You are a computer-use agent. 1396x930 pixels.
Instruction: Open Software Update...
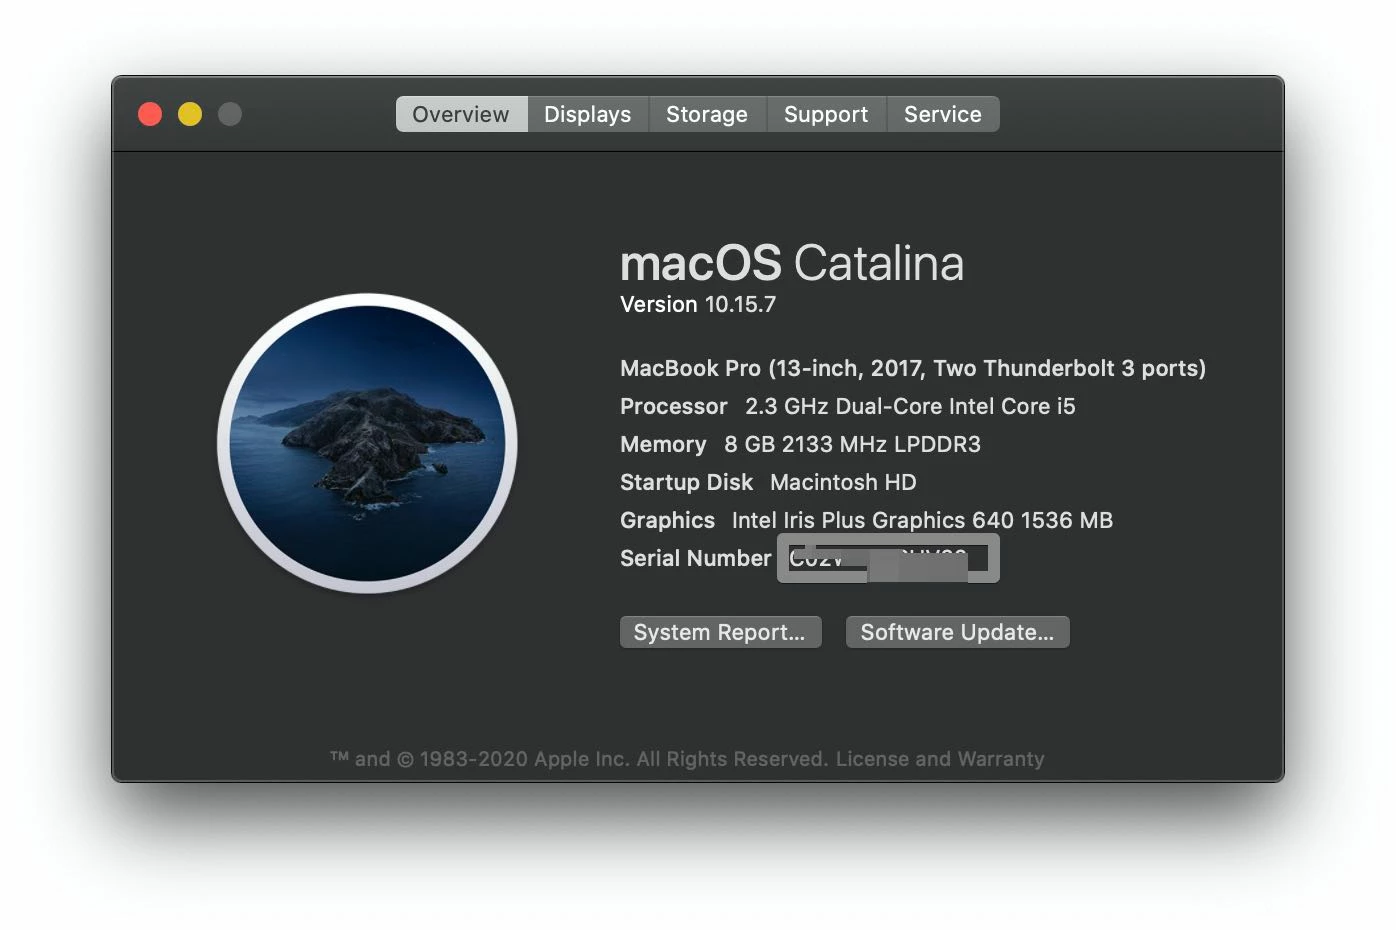tap(957, 632)
